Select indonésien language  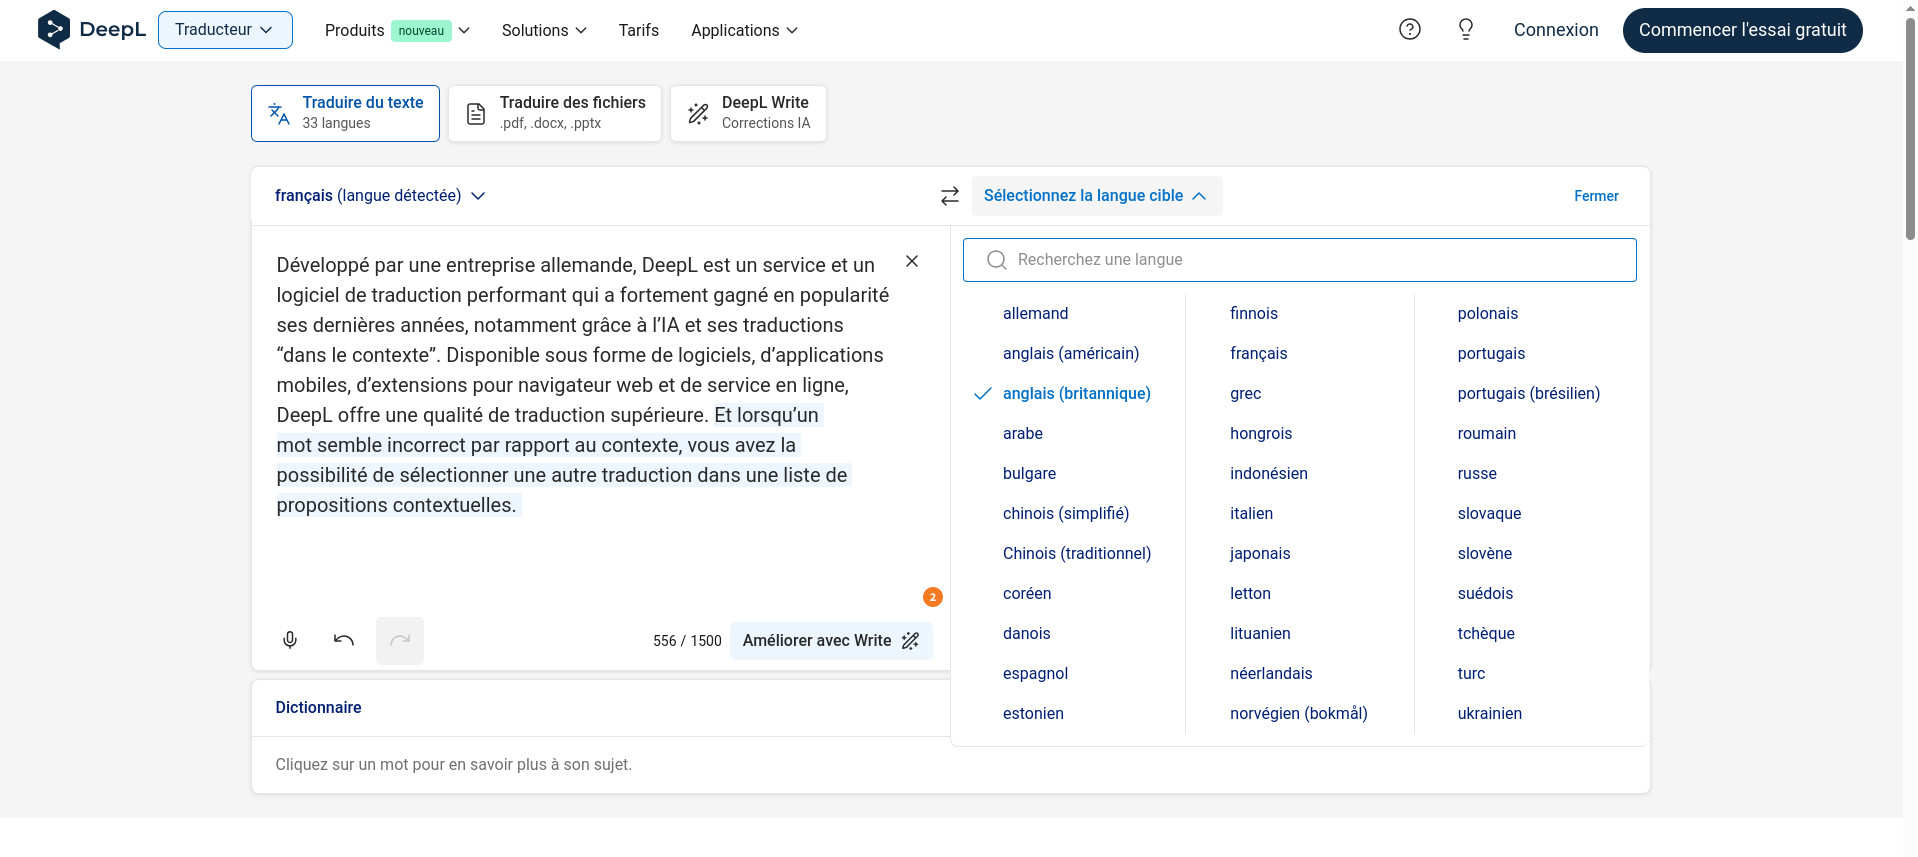pos(1269,473)
